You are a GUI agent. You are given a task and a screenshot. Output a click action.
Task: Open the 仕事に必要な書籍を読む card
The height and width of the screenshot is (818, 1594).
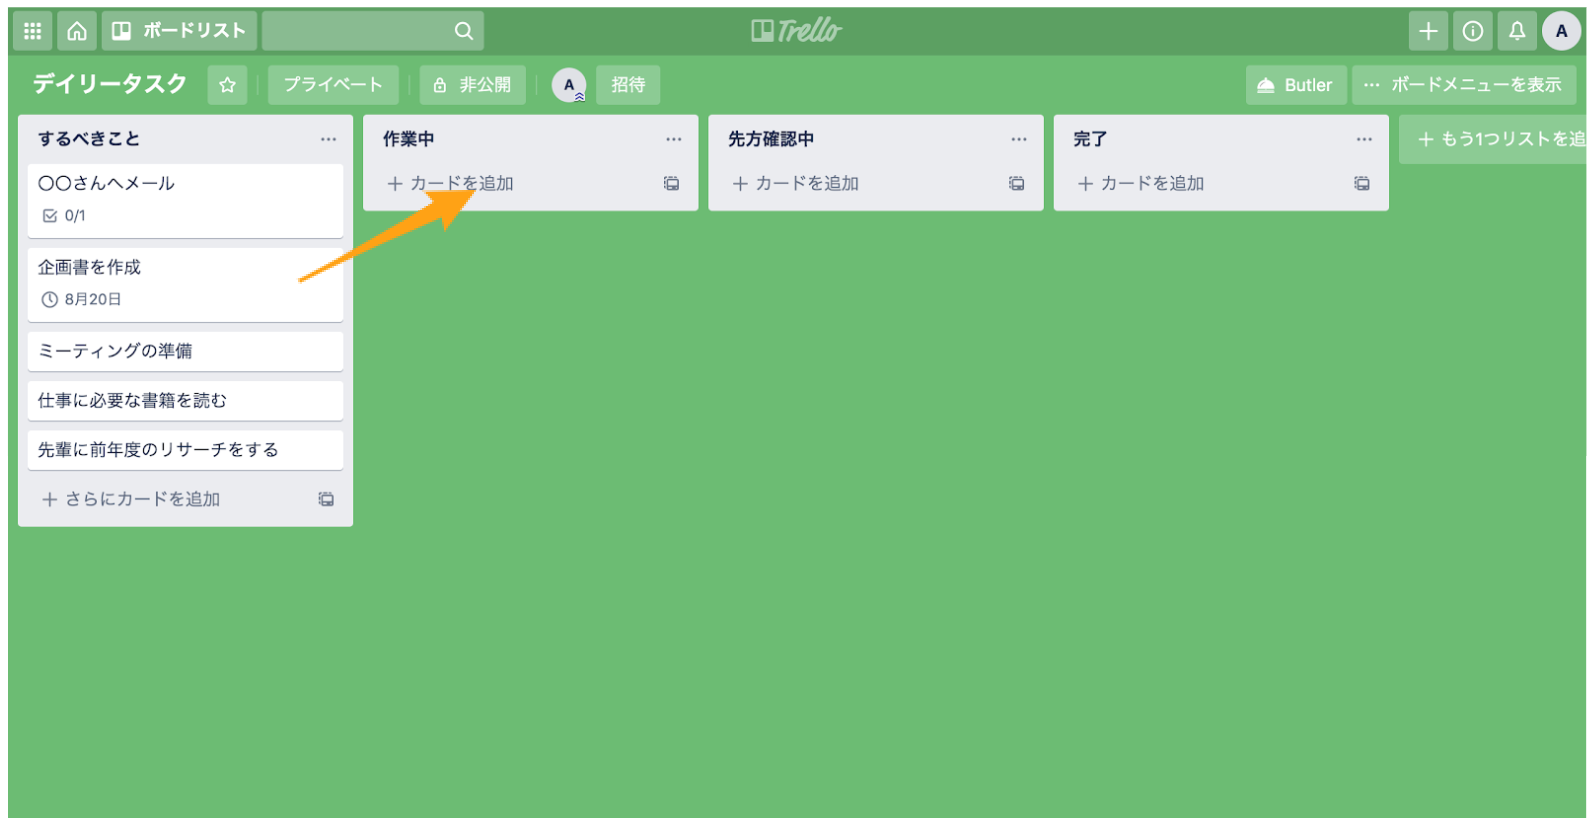[x=185, y=400]
